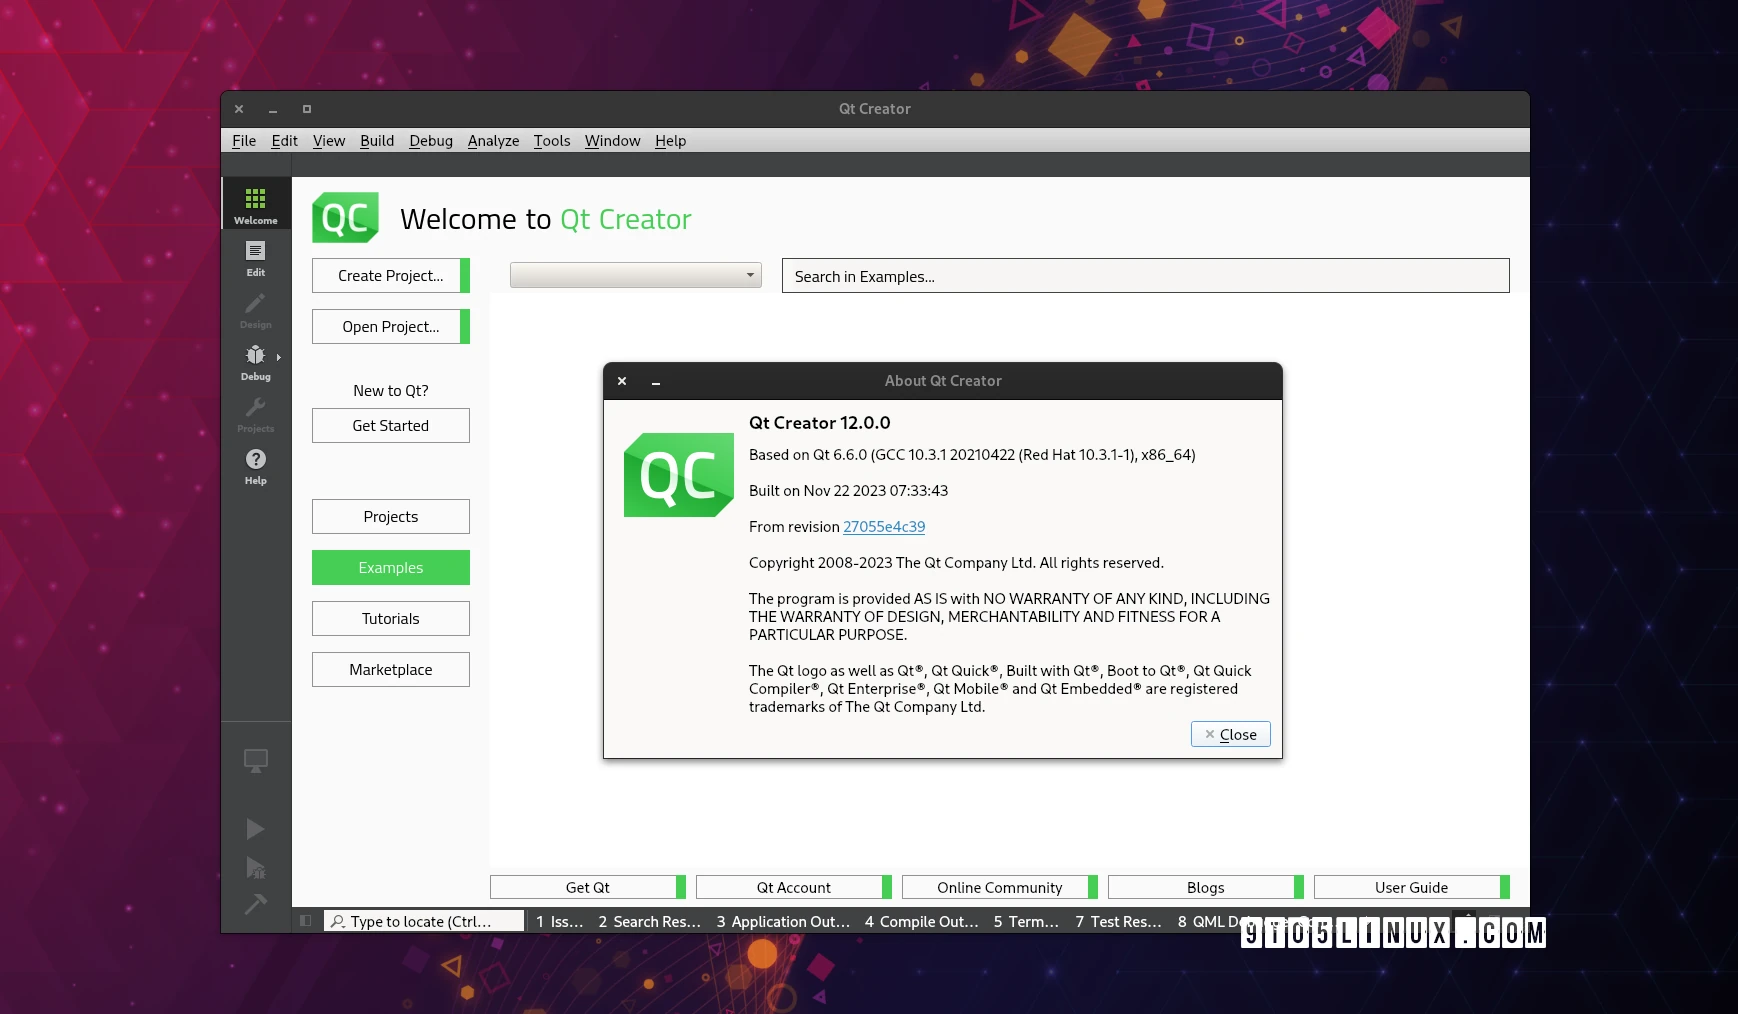Switch to Edit mode using the sidebar icon

255,258
